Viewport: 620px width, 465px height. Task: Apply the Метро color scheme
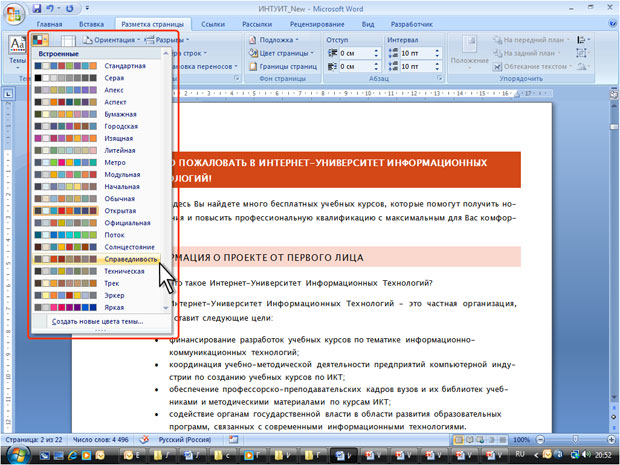point(97,162)
